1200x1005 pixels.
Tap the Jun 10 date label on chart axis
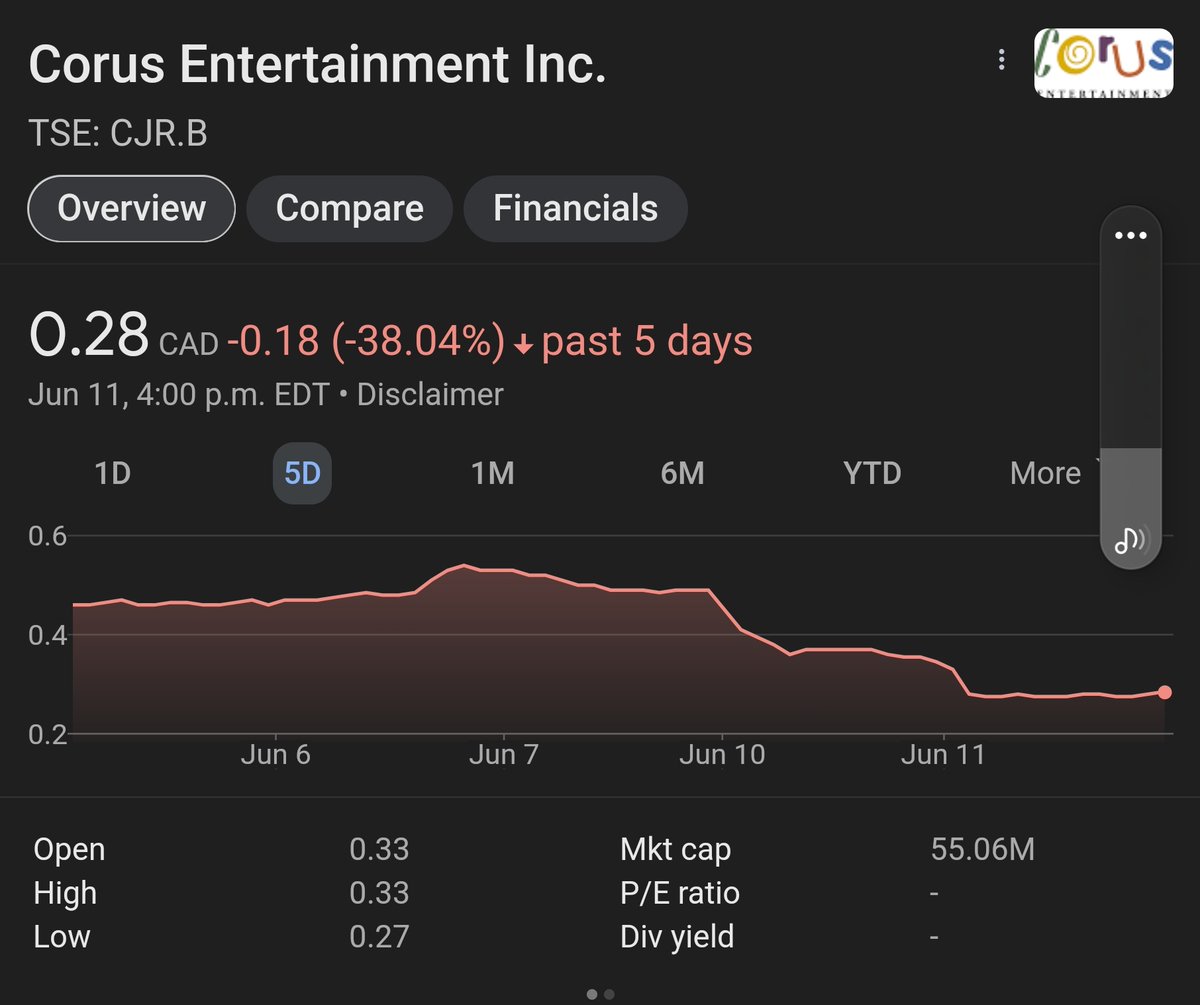tap(722, 754)
